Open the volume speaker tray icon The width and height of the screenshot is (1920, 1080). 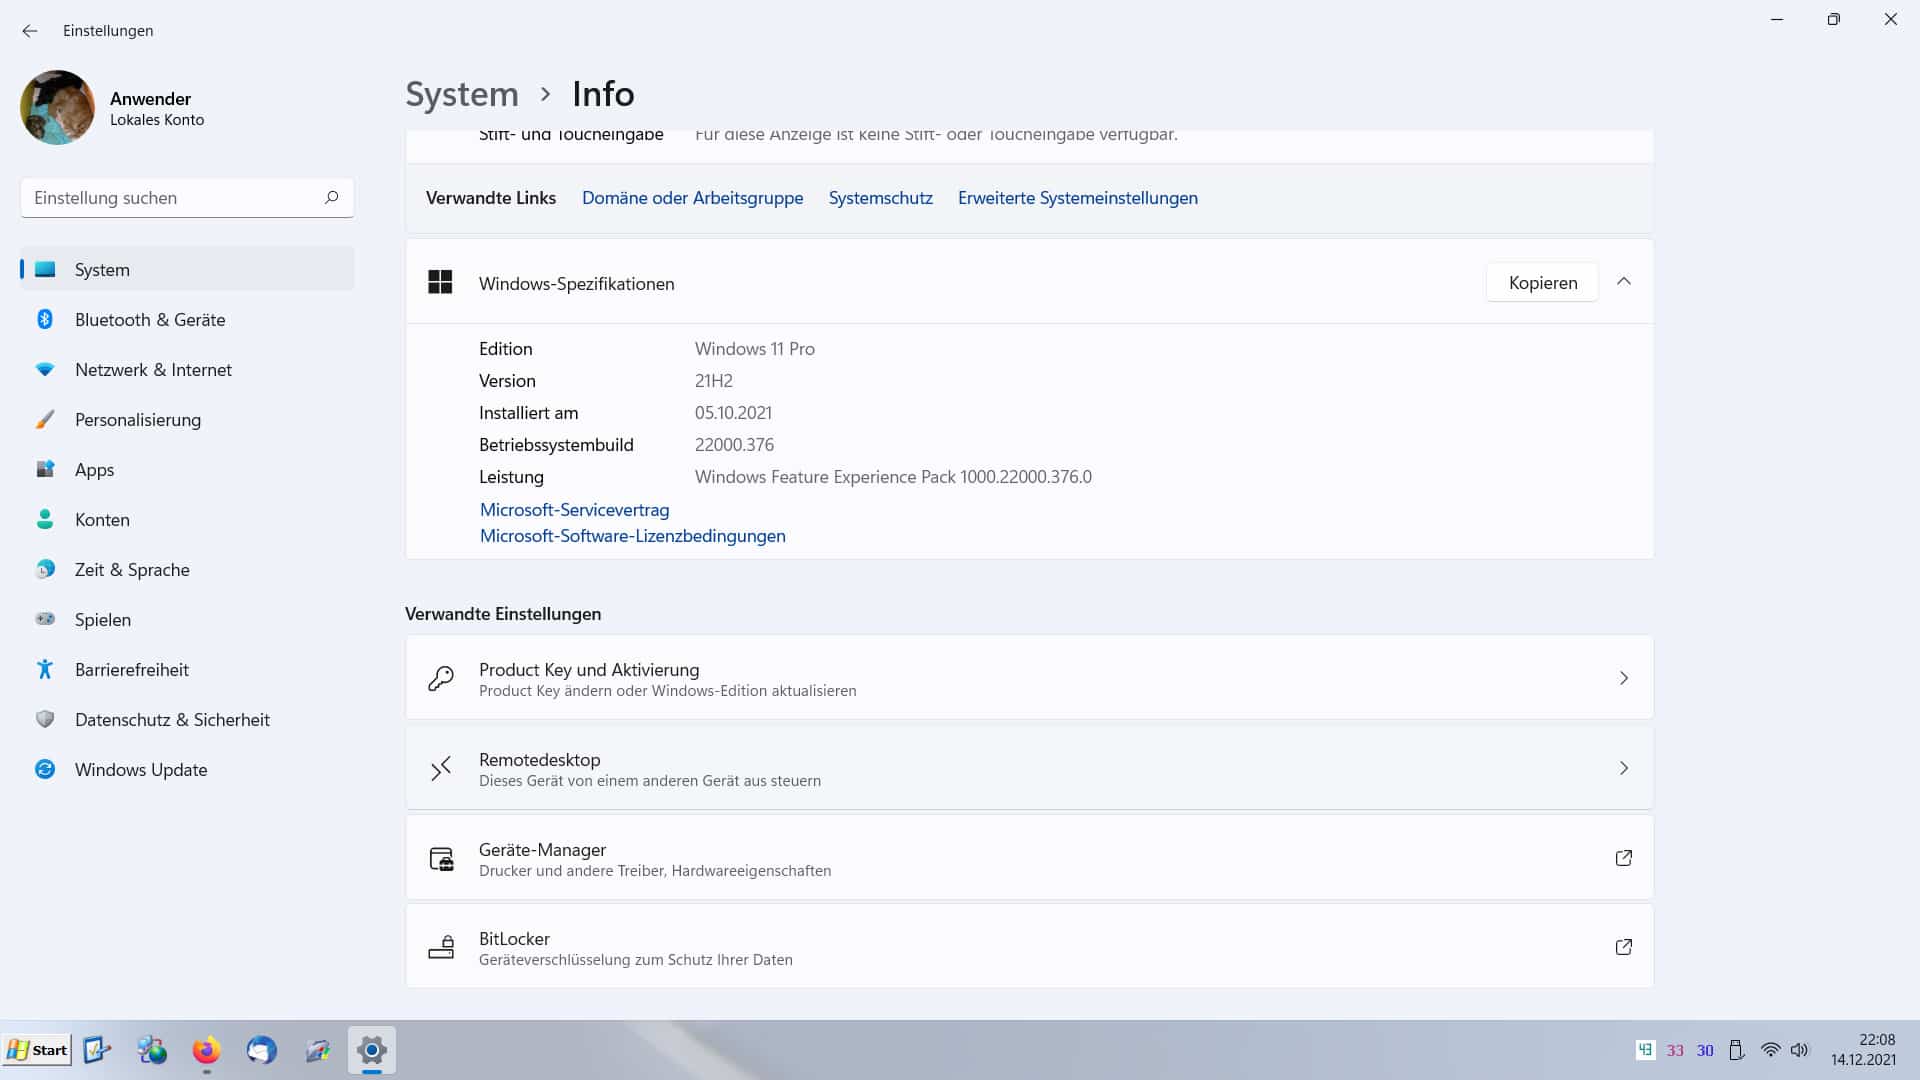(x=1799, y=1050)
